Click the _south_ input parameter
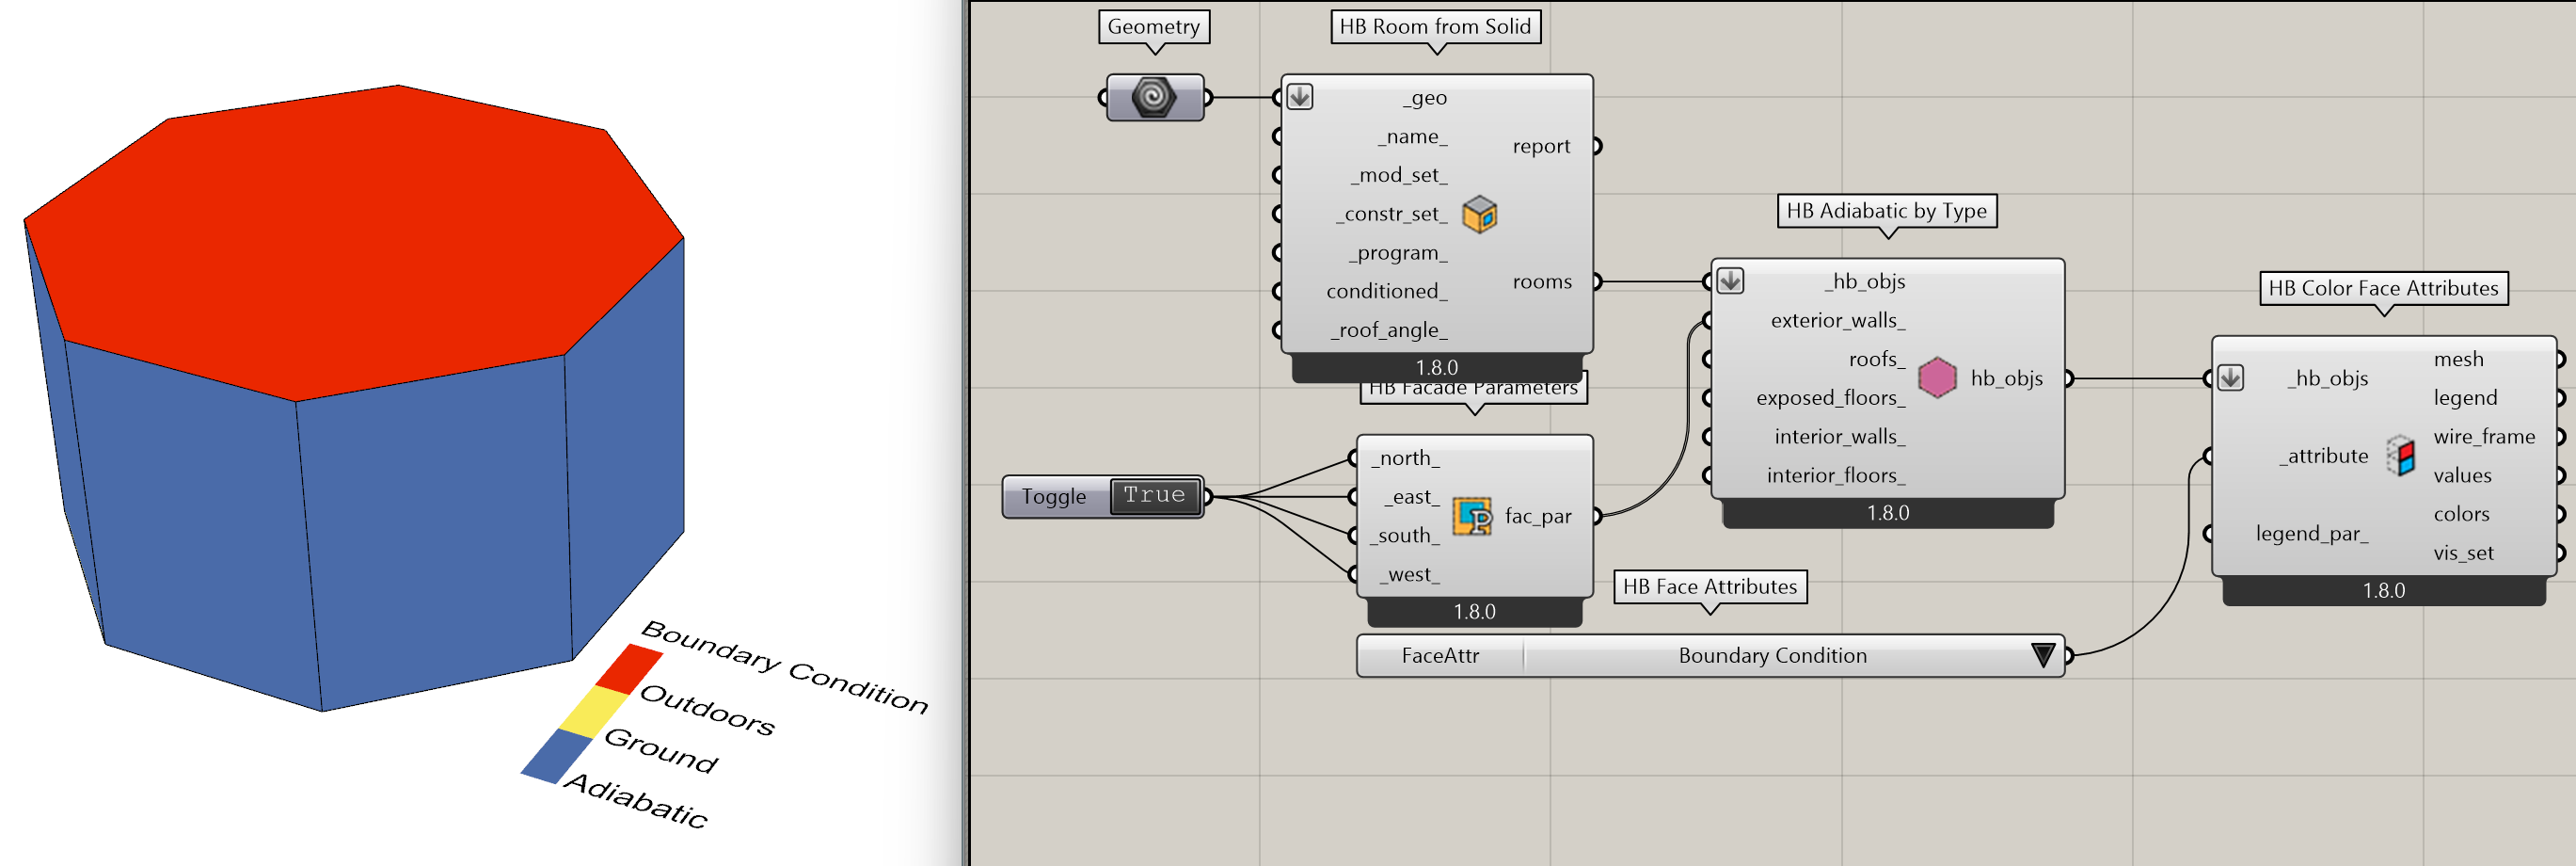 click(1405, 536)
